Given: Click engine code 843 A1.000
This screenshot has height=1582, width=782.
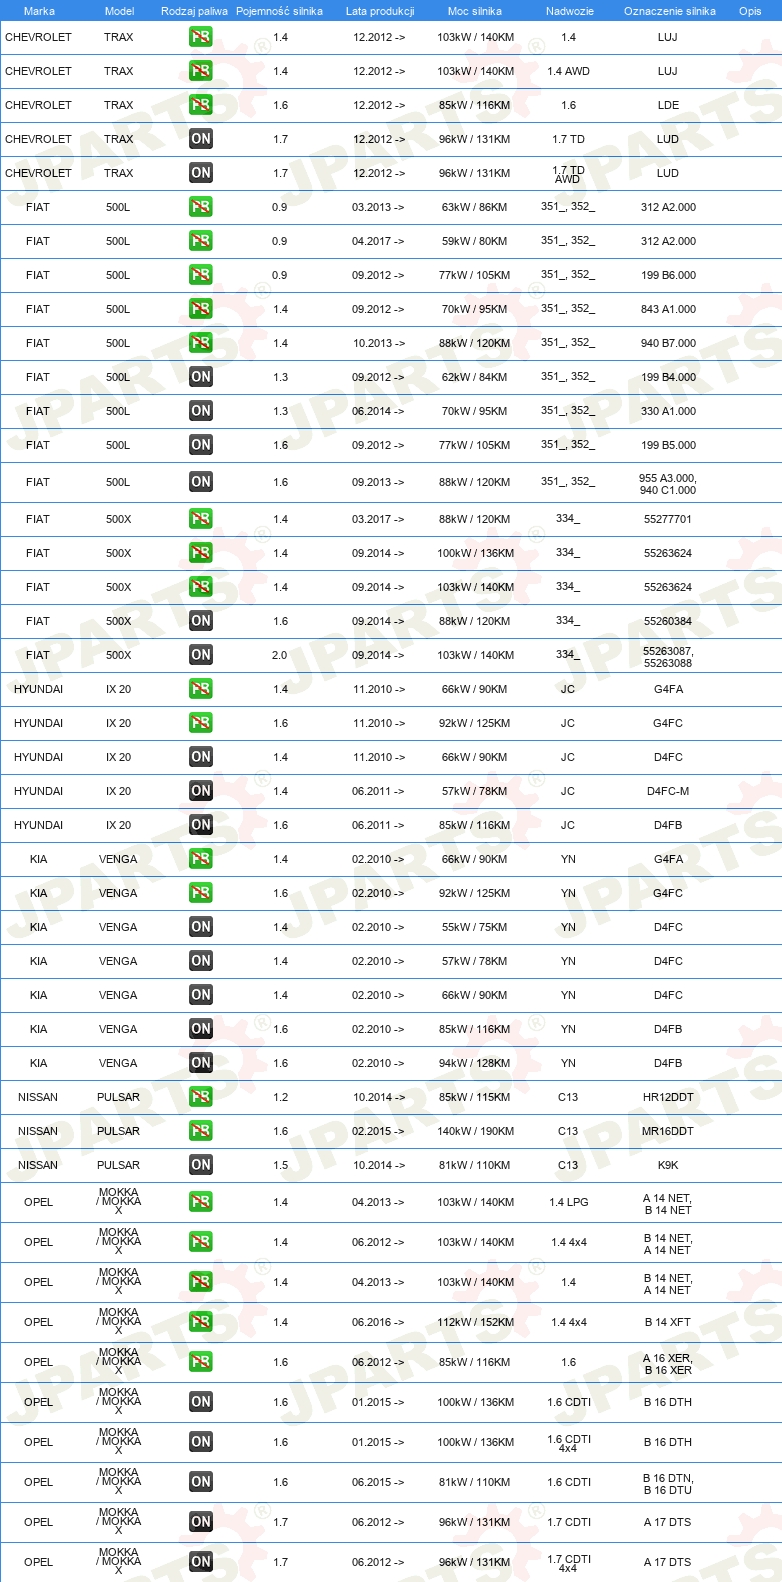Looking at the screenshot, I should pyautogui.click(x=668, y=309).
